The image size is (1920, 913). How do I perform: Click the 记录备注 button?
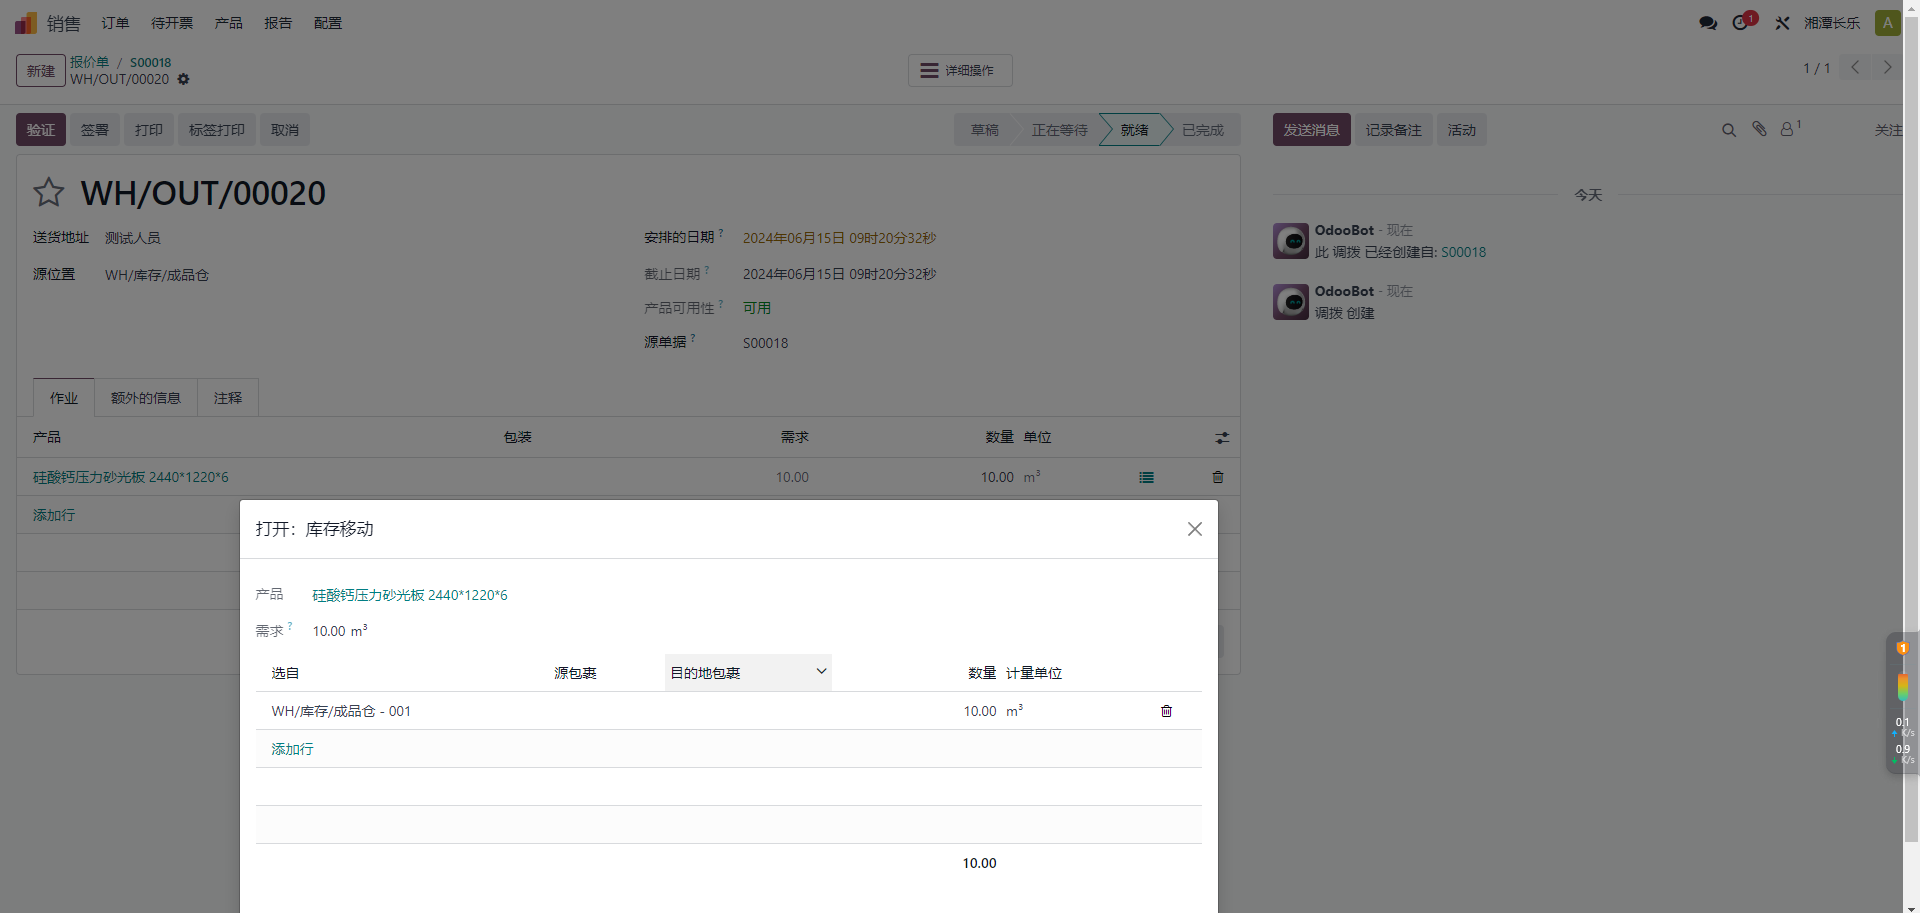pyautogui.click(x=1394, y=130)
